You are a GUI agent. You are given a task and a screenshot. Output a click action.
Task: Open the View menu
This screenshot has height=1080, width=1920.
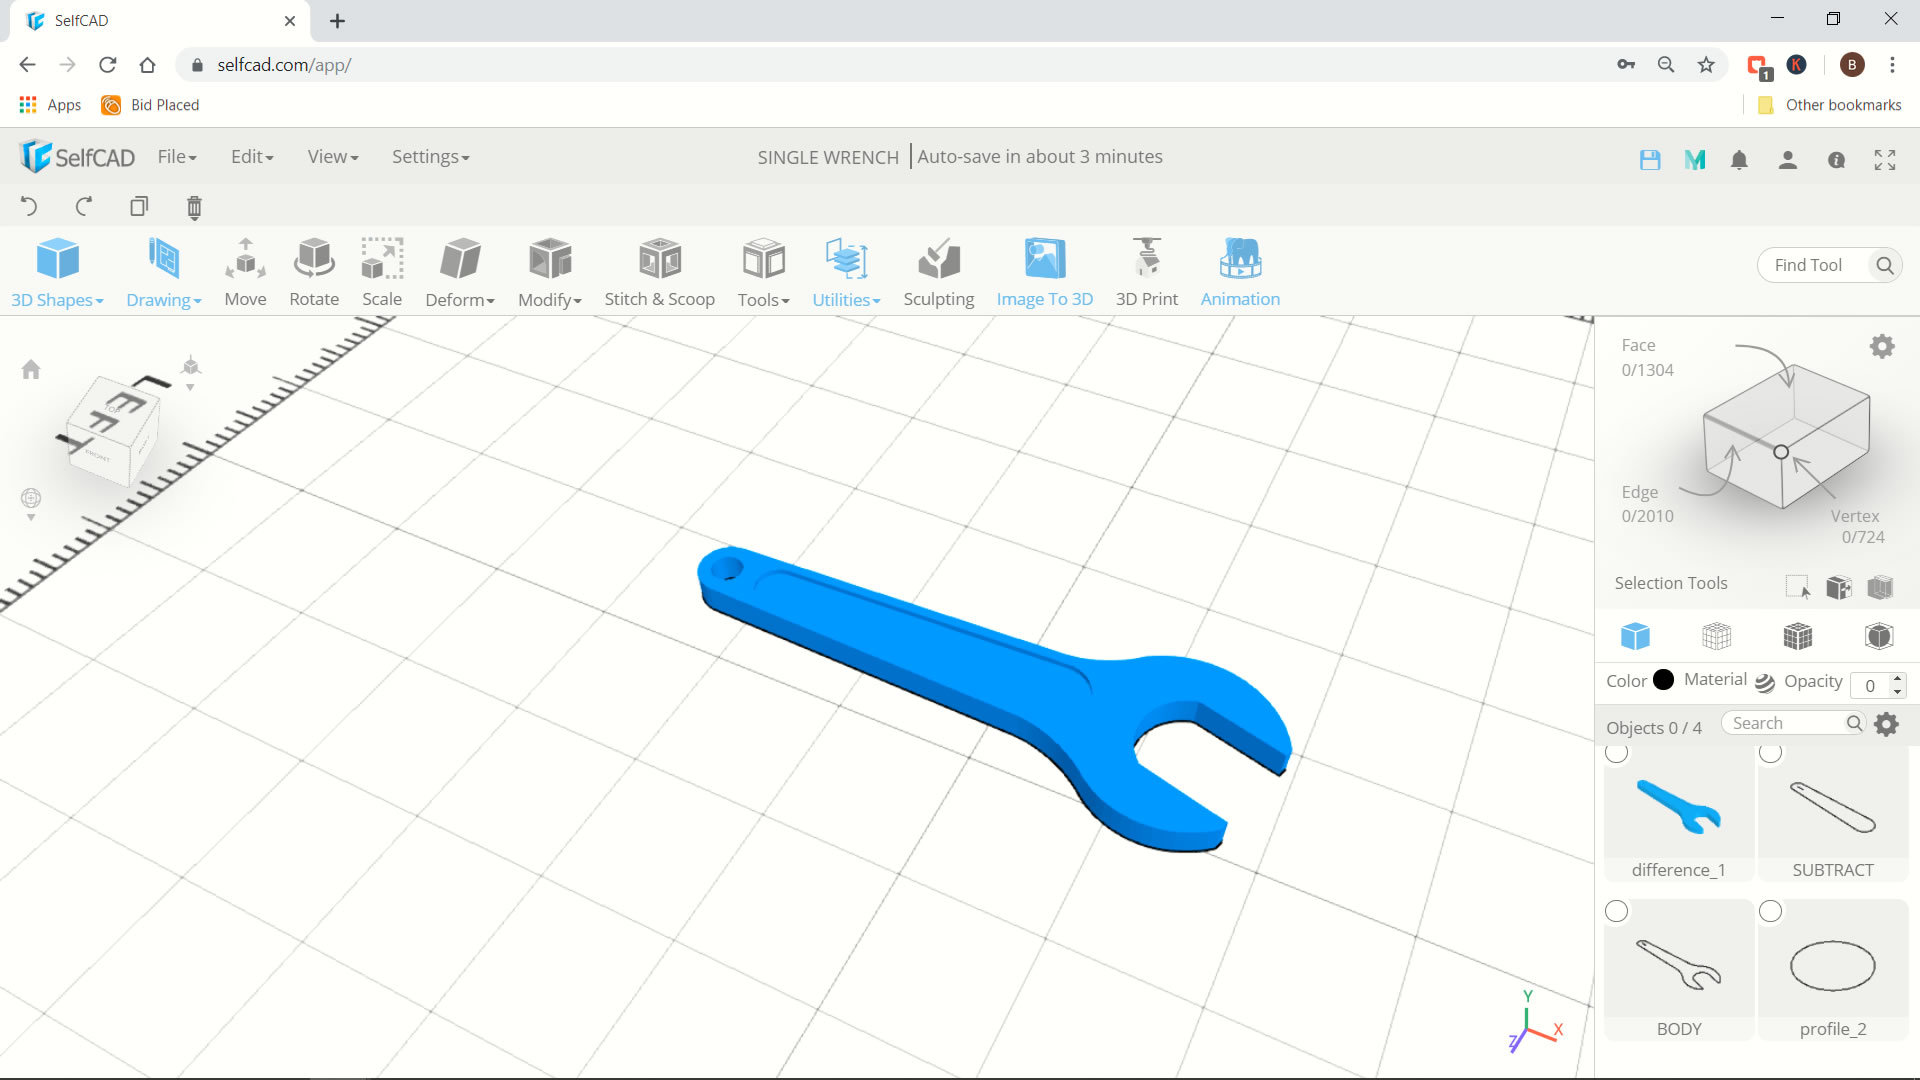[332, 156]
